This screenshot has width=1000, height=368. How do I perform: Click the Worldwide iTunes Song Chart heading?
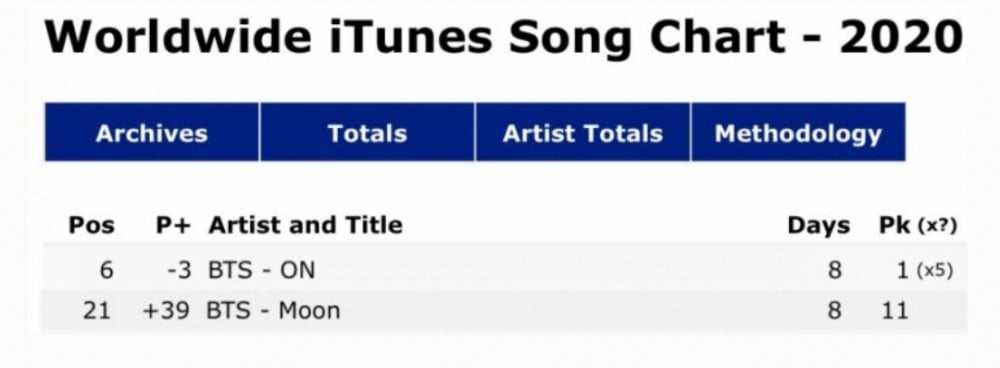(503, 36)
